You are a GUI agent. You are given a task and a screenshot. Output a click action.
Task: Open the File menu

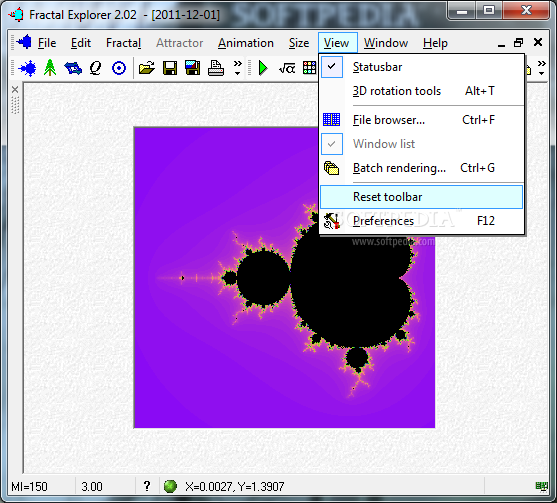[x=47, y=43]
